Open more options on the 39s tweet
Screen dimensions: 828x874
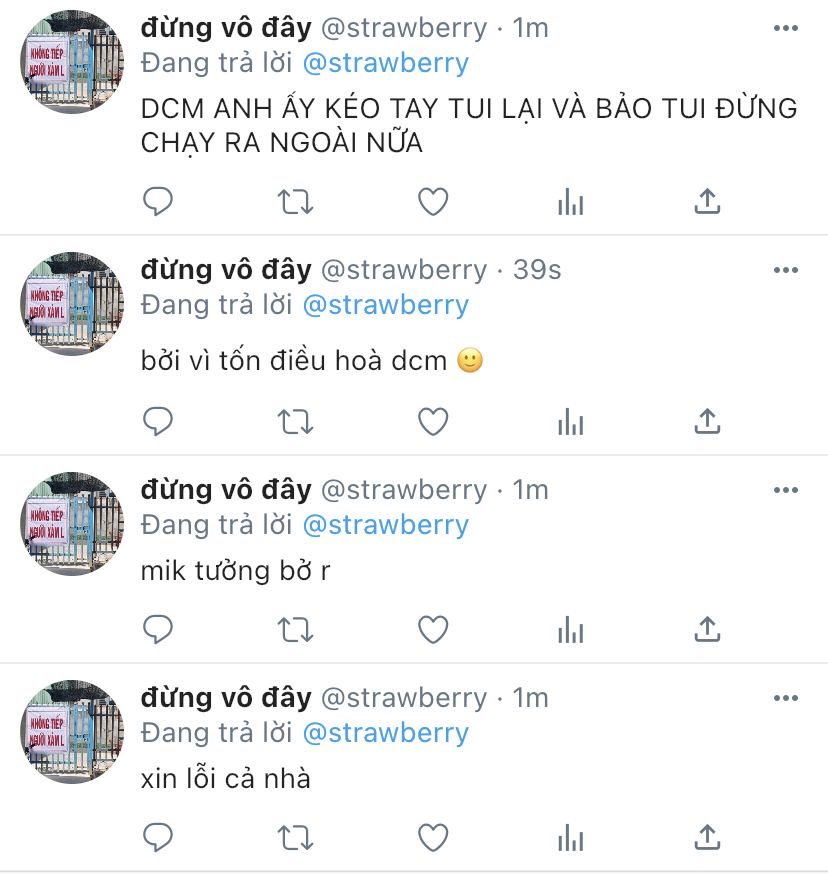(x=786, y=270)
